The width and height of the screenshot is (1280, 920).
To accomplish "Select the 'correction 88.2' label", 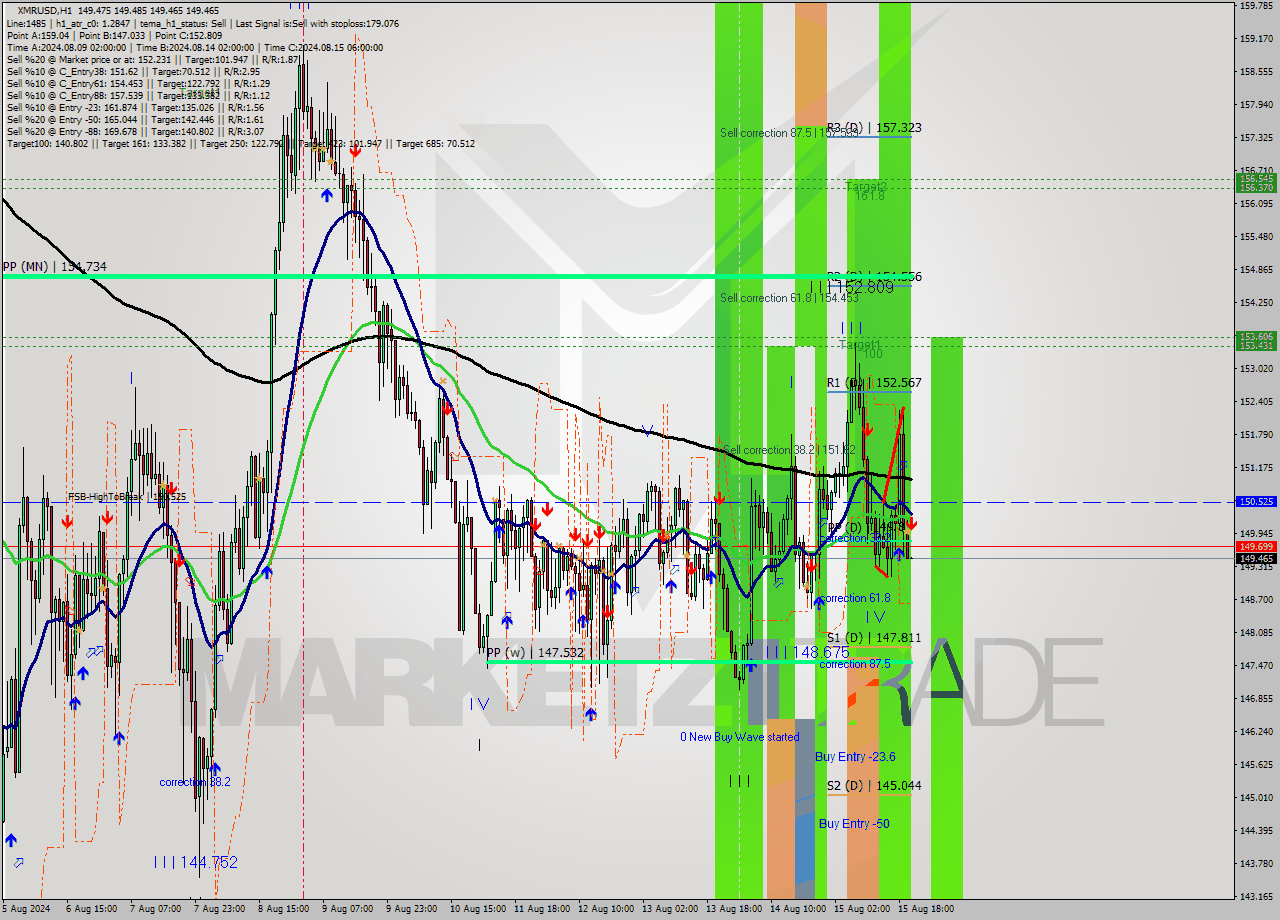I will point(196,782).
